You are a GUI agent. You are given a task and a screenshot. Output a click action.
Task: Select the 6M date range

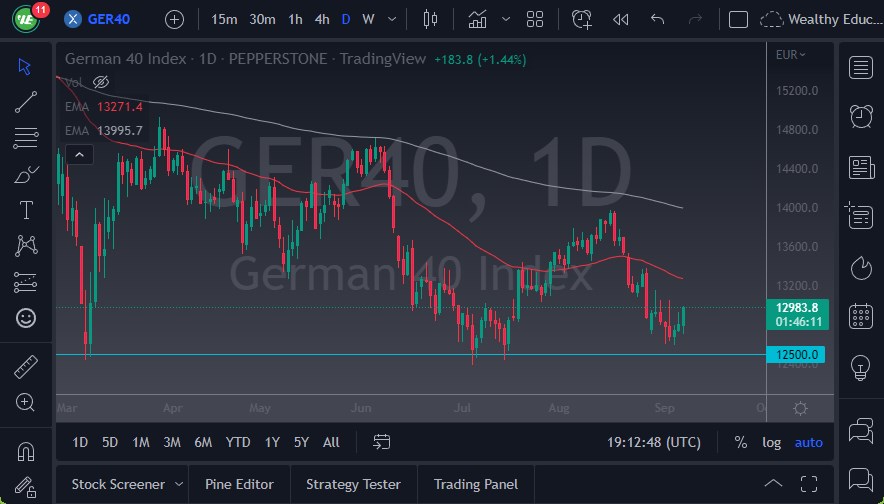tap(203, 442)
